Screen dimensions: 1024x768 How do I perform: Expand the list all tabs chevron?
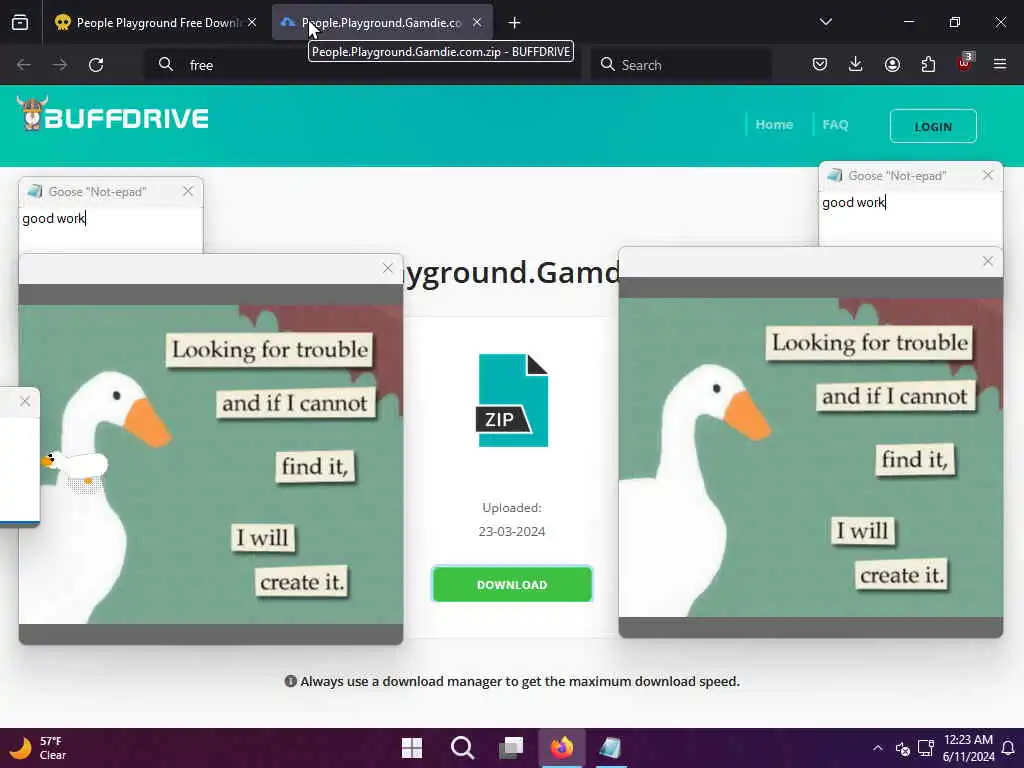825,22
